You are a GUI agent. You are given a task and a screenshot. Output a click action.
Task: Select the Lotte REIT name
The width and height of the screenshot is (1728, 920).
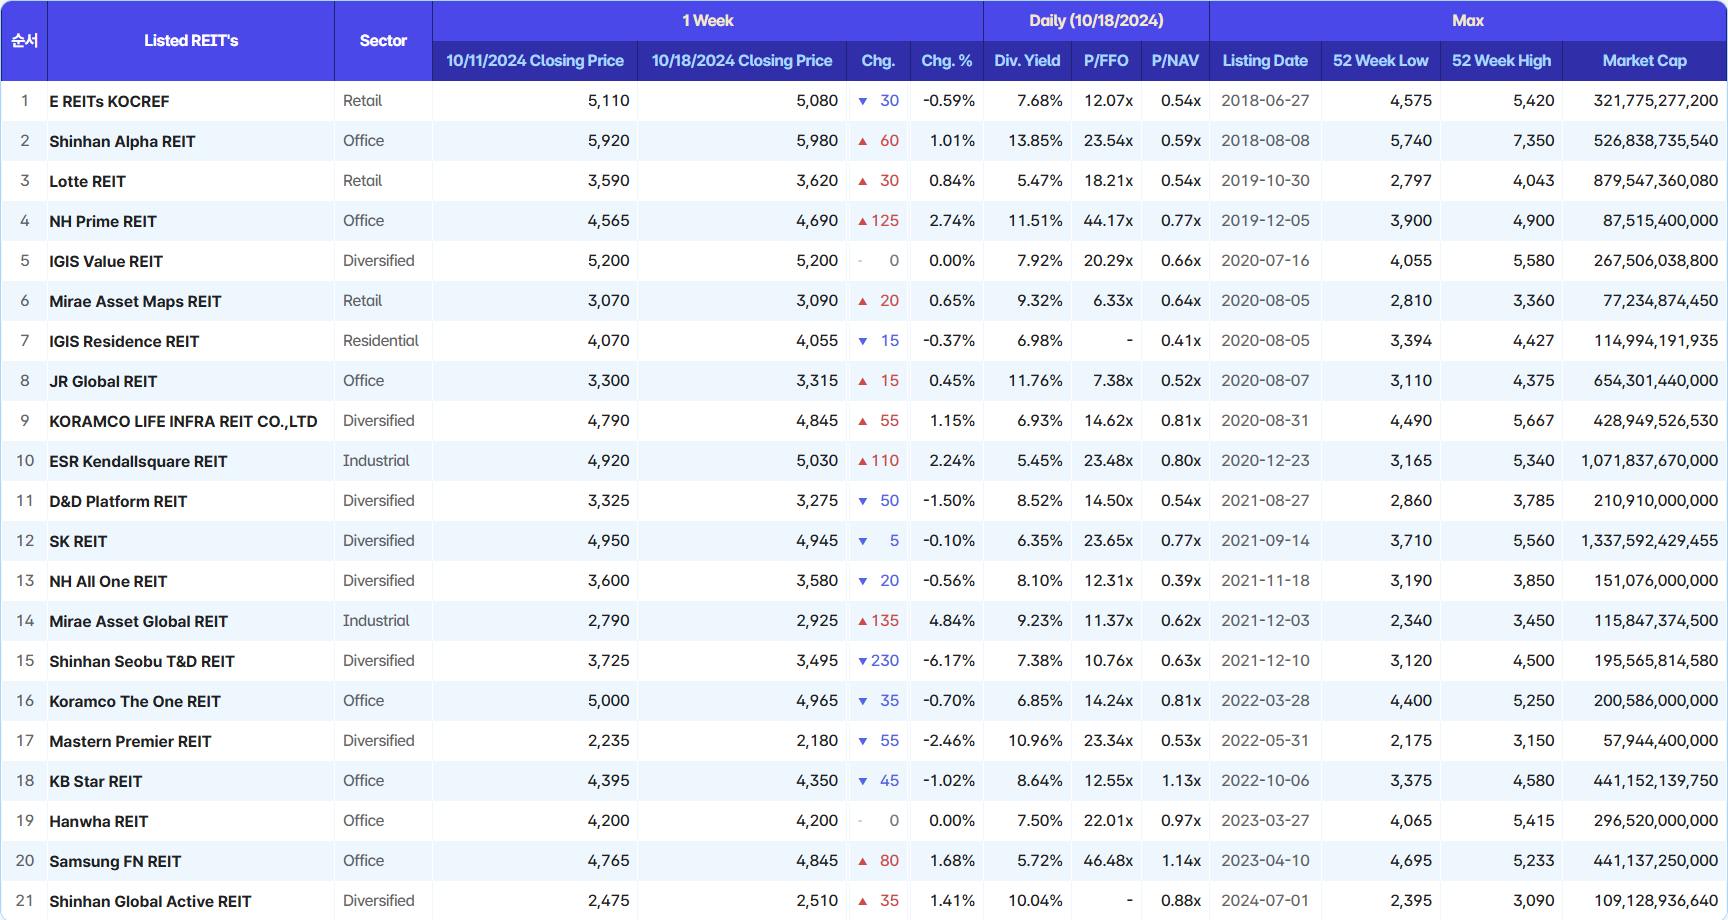[87, 181]
